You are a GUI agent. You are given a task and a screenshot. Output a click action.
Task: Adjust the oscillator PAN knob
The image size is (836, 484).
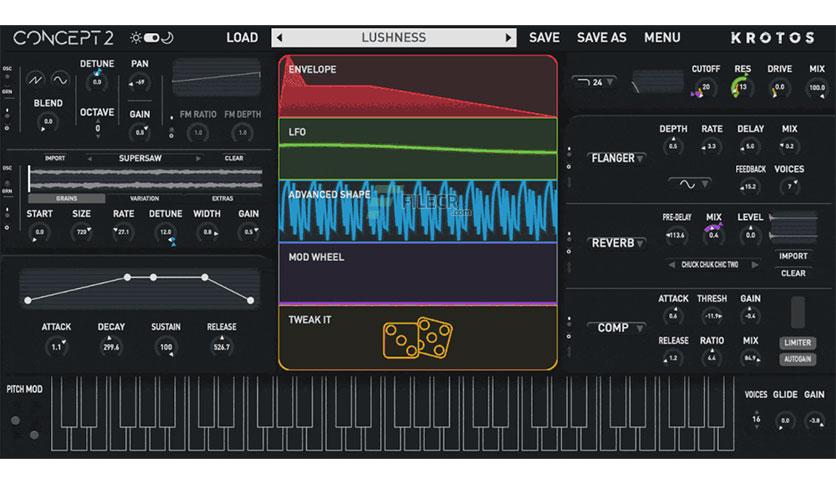(x=140, y=83)
